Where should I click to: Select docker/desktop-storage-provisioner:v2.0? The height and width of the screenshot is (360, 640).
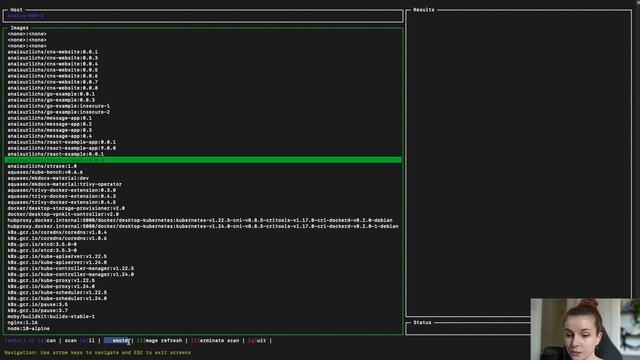click(66, 208)
